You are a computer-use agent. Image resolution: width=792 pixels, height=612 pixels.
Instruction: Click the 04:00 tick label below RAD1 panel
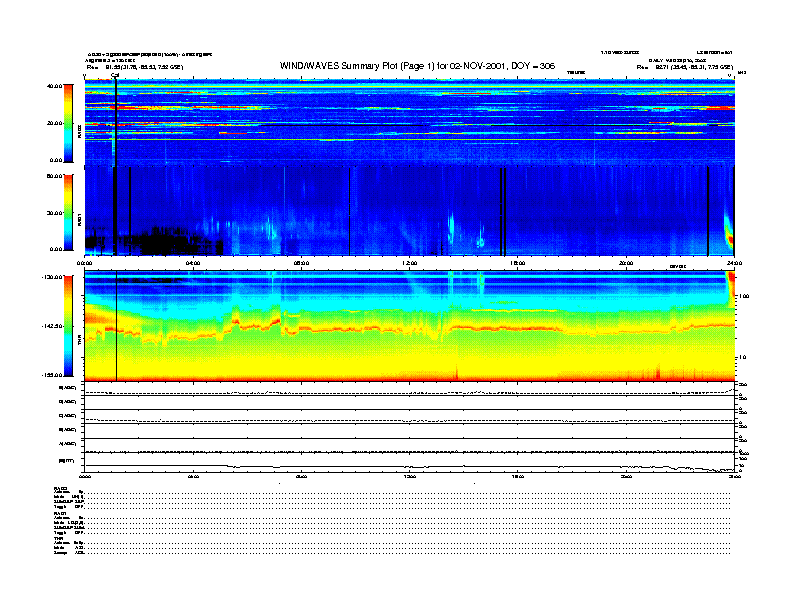pos(193,263)
